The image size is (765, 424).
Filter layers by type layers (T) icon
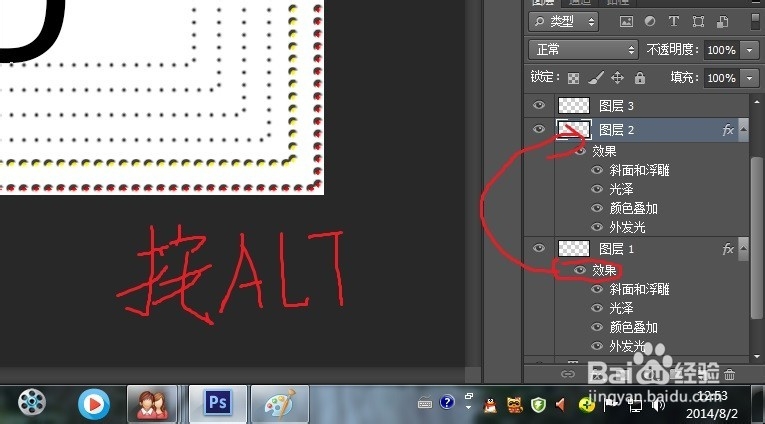click(x=674, y=21)
